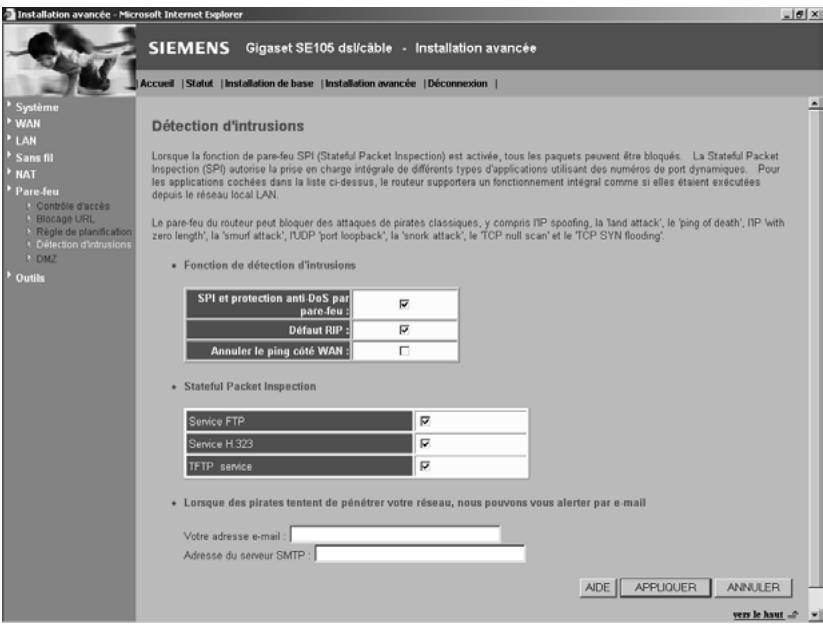Expand the LAN sidebar section

pyautogui.click(x=26, y=141)
